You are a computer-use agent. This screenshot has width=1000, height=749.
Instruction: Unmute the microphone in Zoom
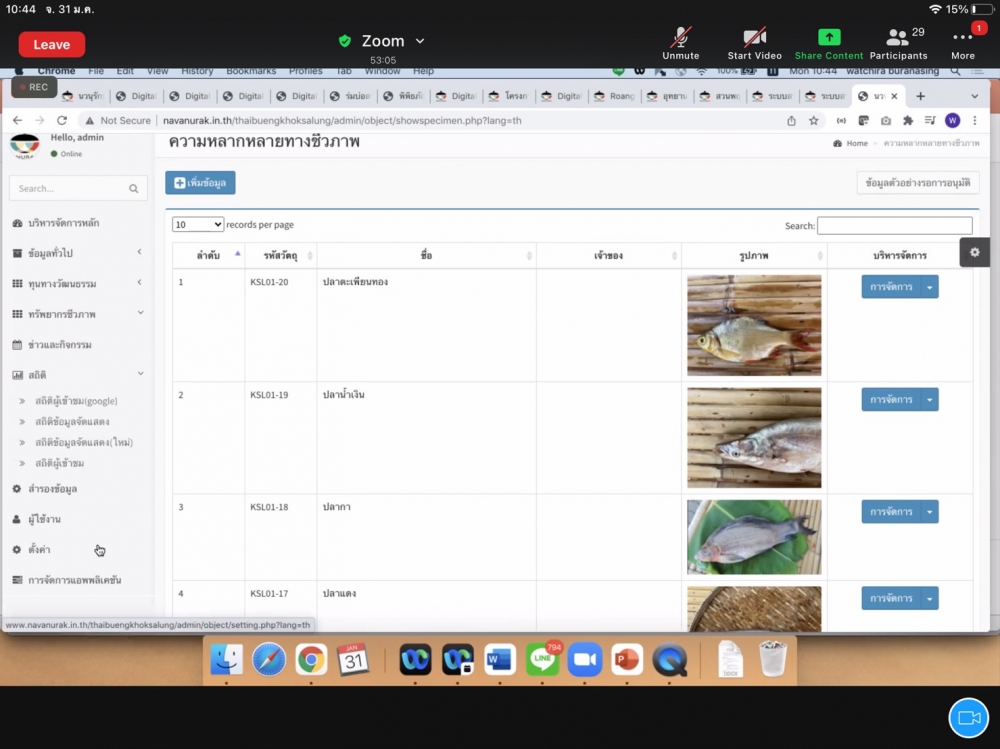pyautogui.click(x=681, y=42)
